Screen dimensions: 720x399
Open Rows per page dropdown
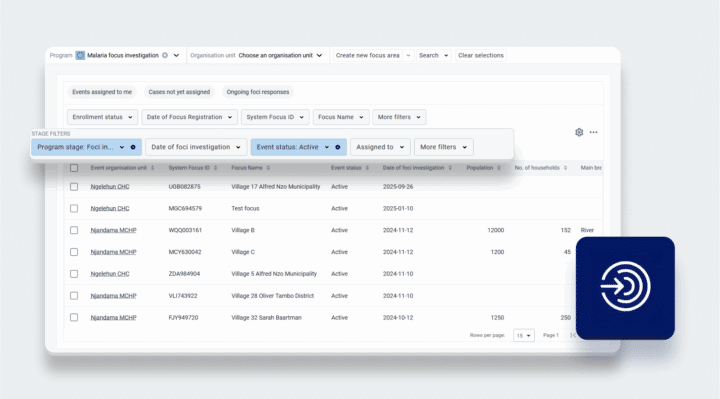click(523, 336)
